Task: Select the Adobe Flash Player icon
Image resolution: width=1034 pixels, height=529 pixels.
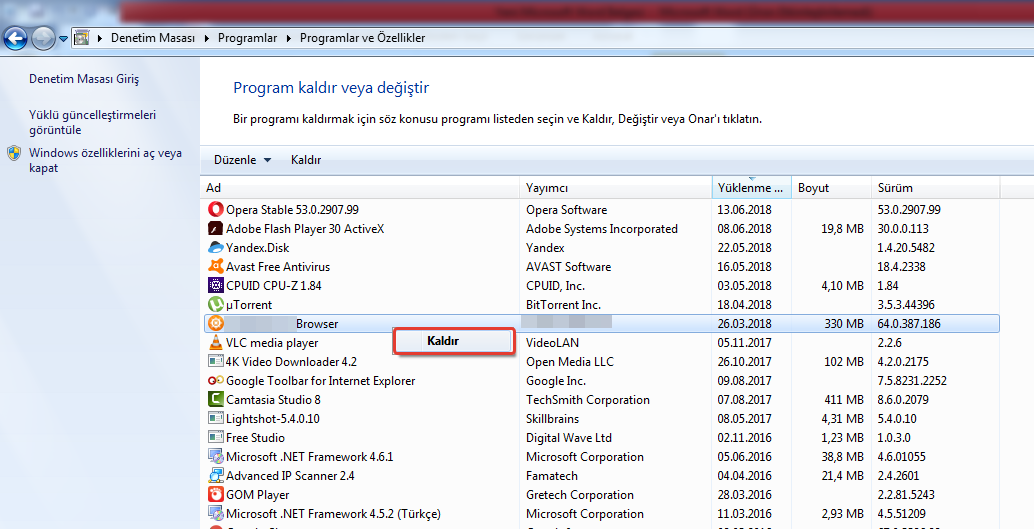Action: coord(215,229)
